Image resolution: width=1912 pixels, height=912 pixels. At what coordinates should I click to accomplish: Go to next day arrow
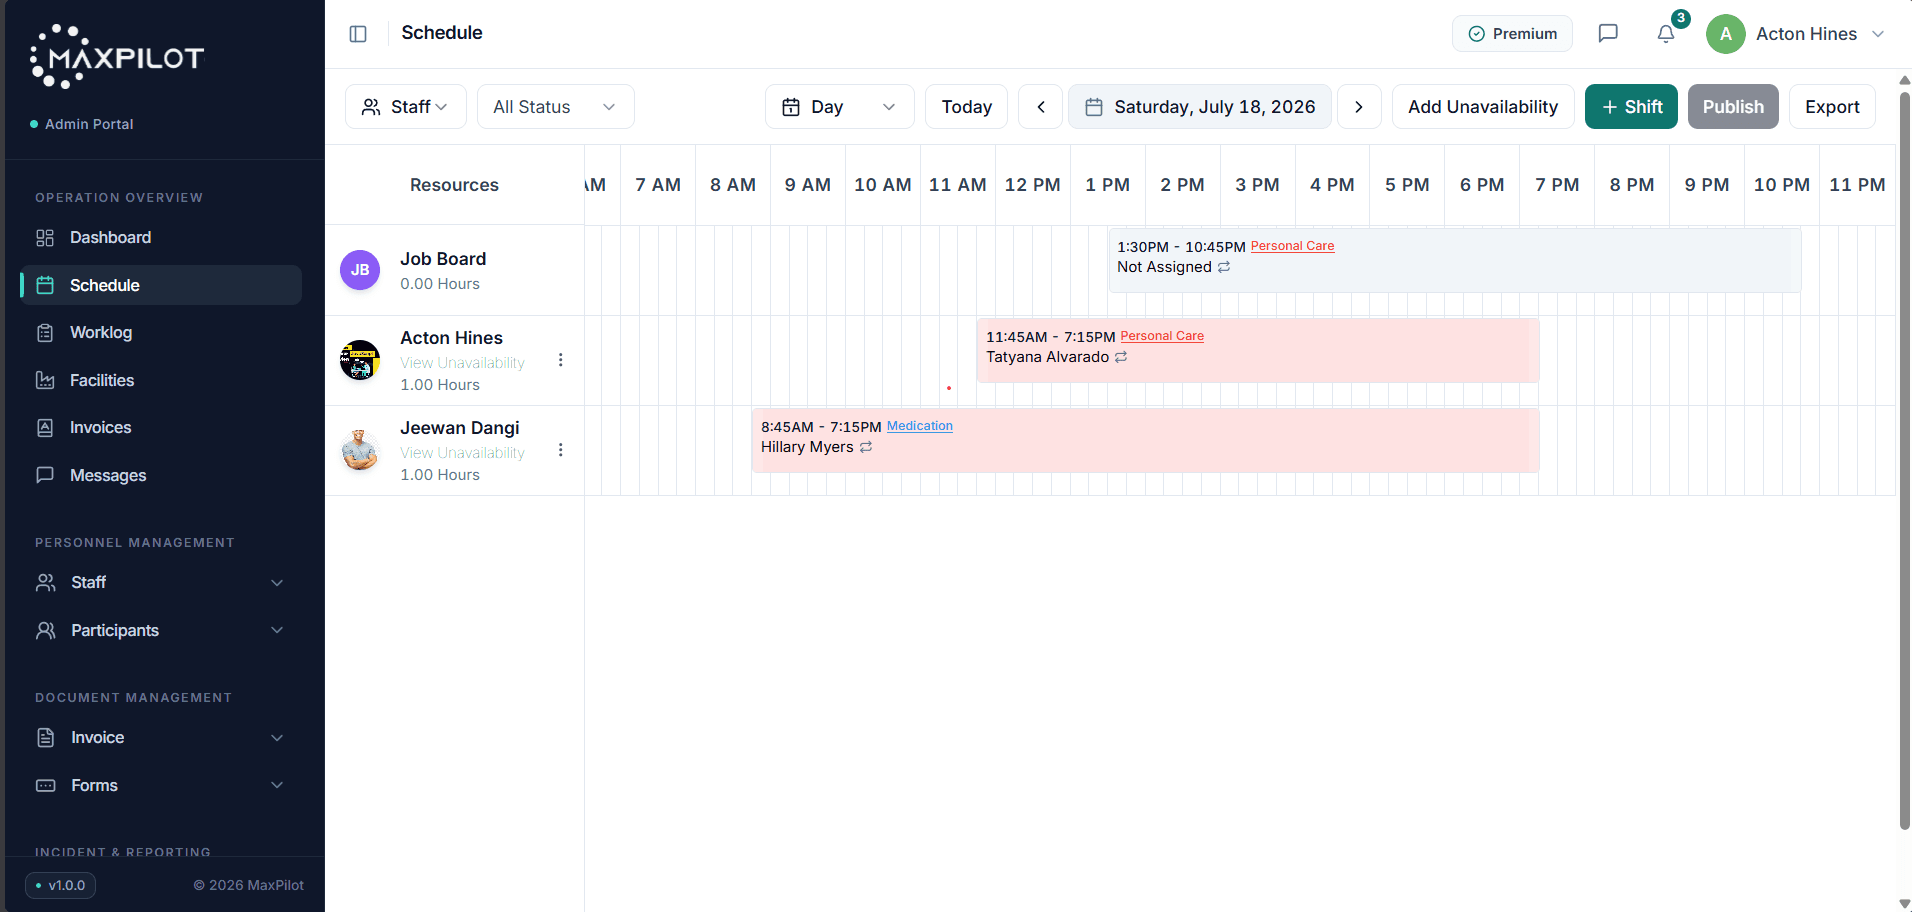(1359, 107)
